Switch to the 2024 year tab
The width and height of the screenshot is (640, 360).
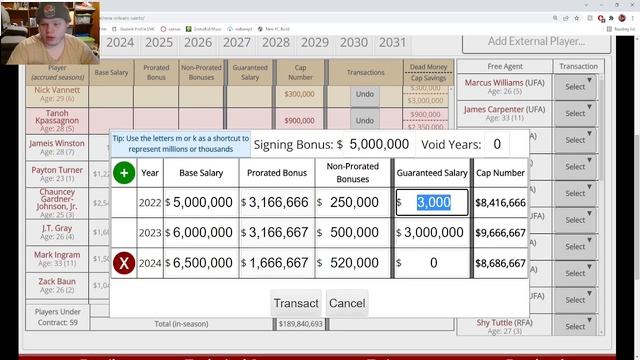[x=120, y=42]
